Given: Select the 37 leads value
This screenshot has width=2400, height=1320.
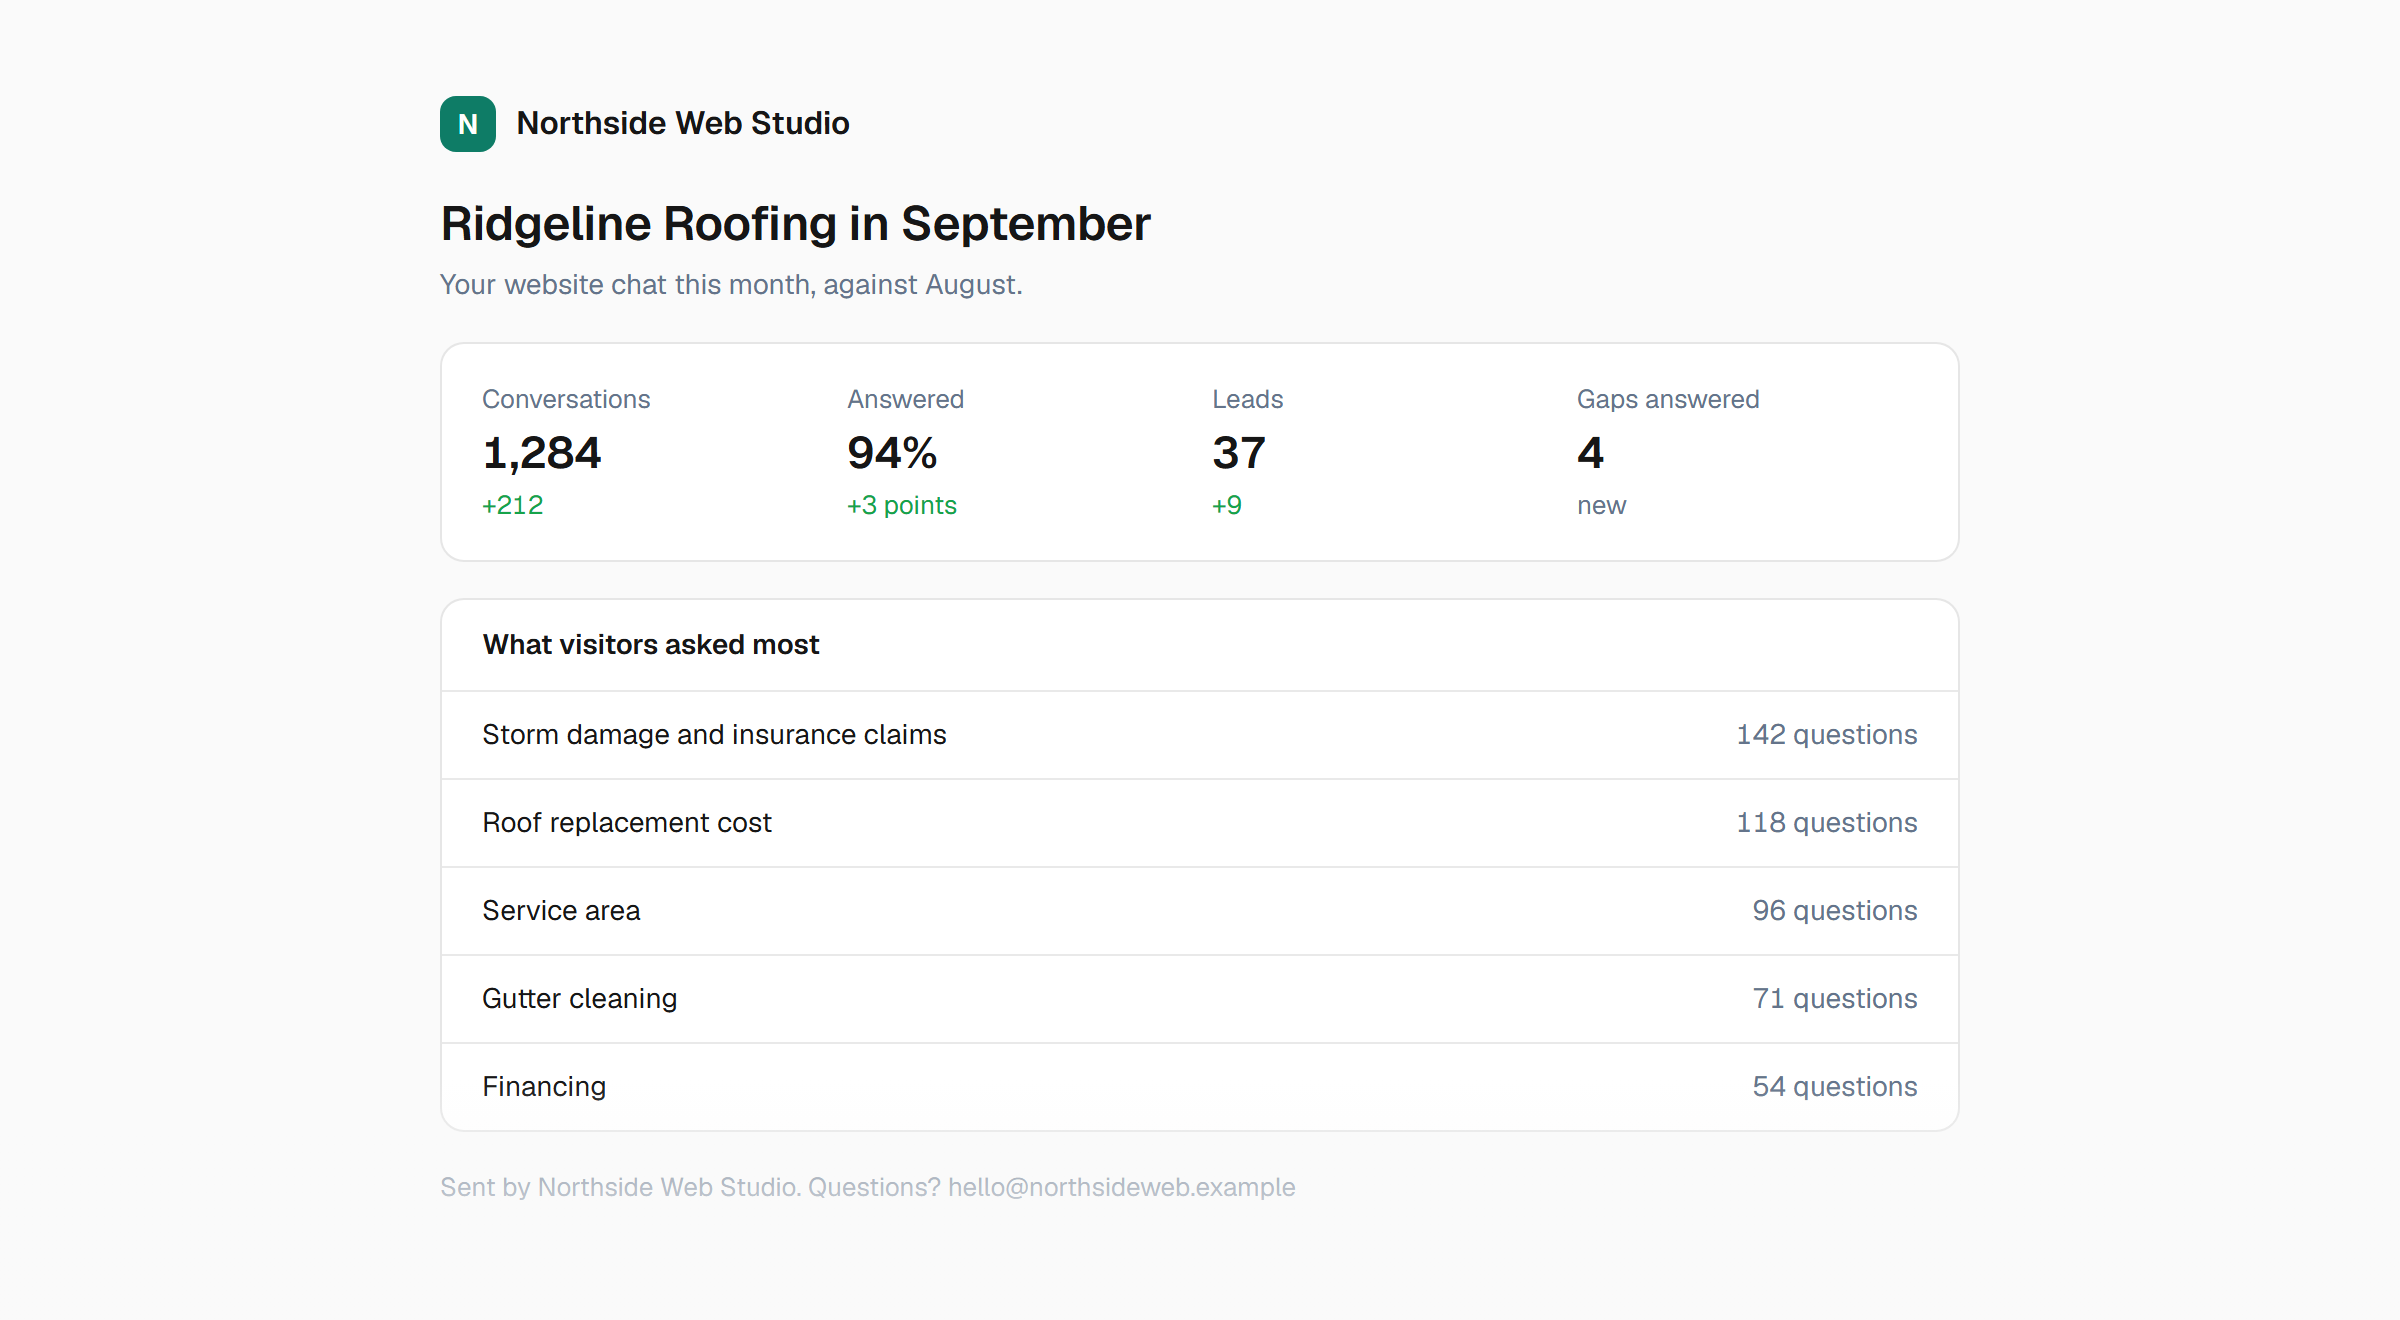Looking at the screenshot, I should 1239,453.
